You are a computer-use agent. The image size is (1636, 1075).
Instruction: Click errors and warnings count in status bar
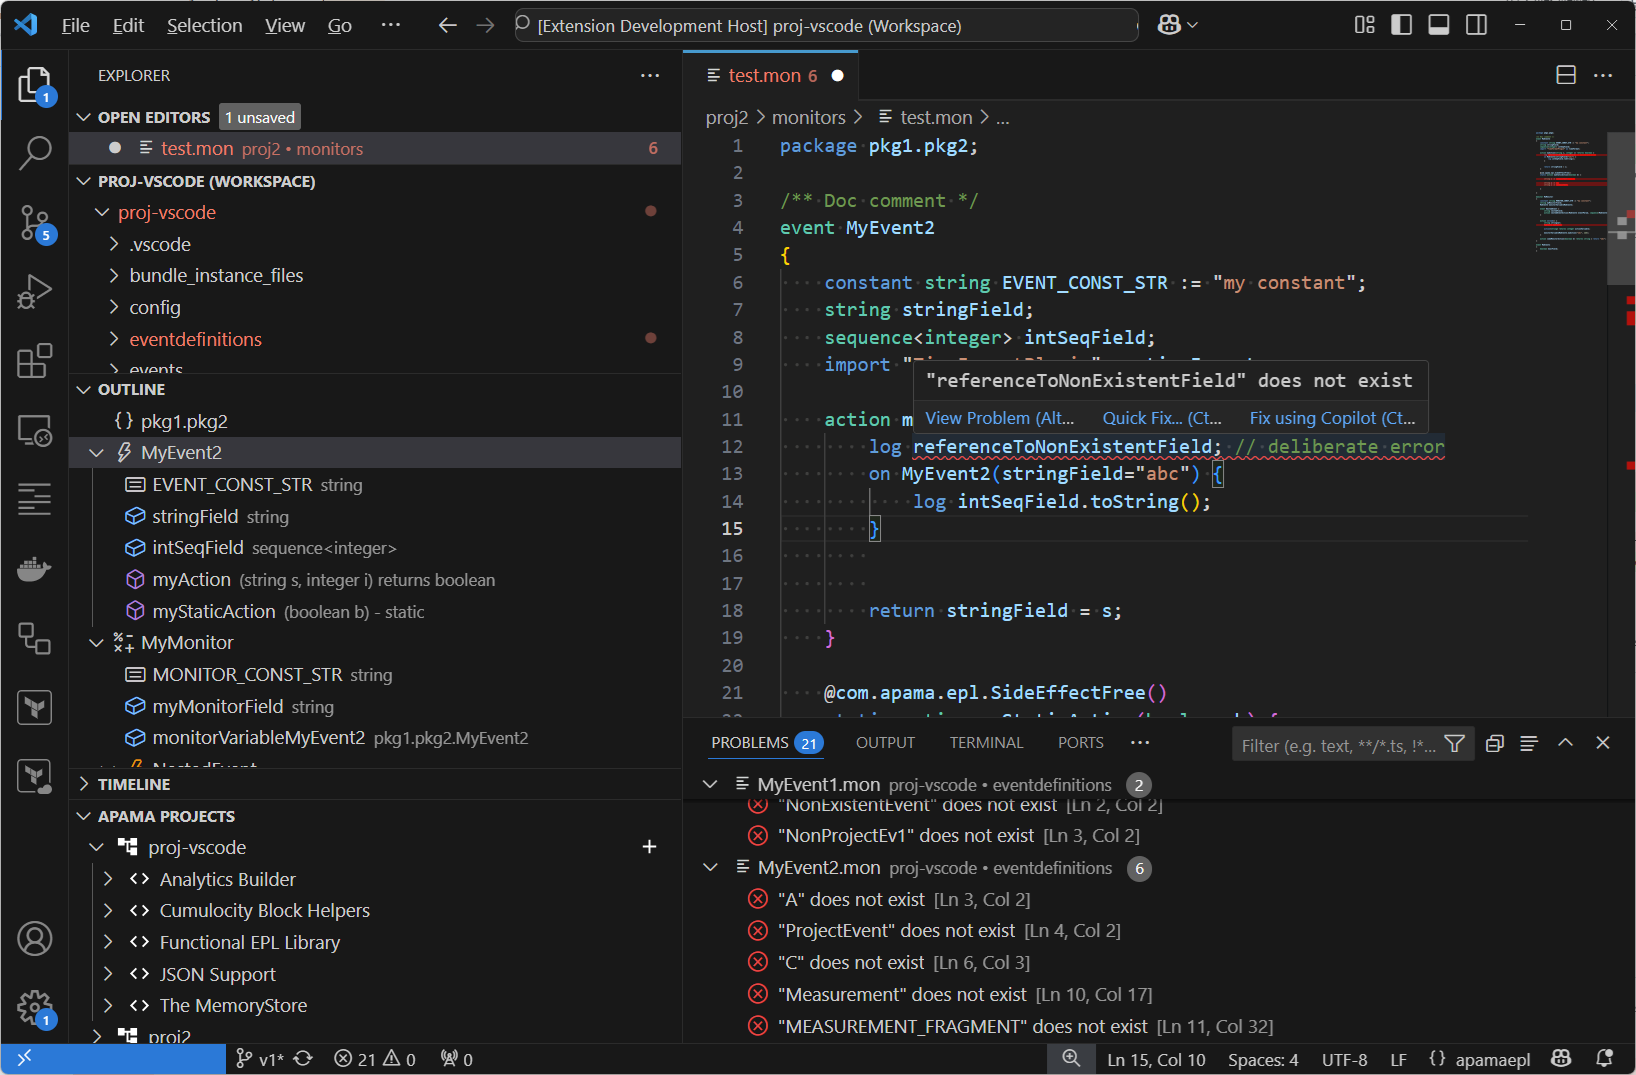[x=375, y=1059]
